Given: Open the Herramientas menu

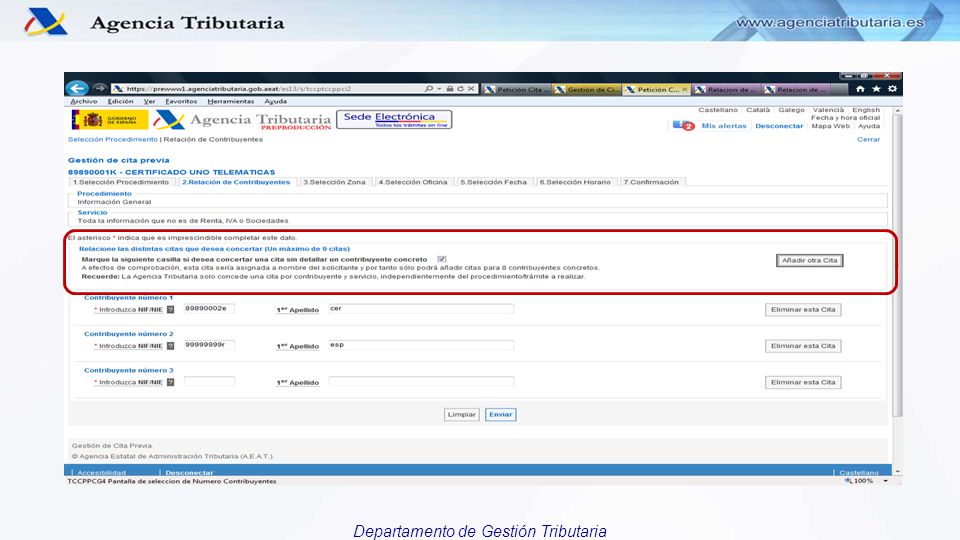Looking at the screenshot, I should 230,102.
